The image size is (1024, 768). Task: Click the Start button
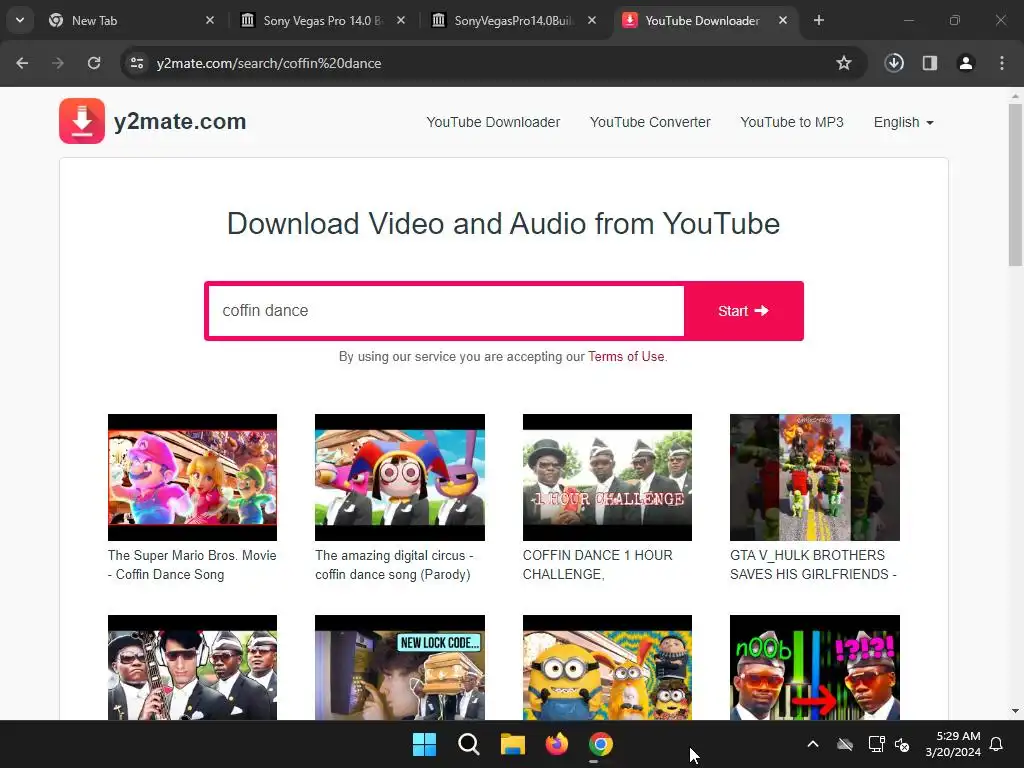click(x=743, y=311)
